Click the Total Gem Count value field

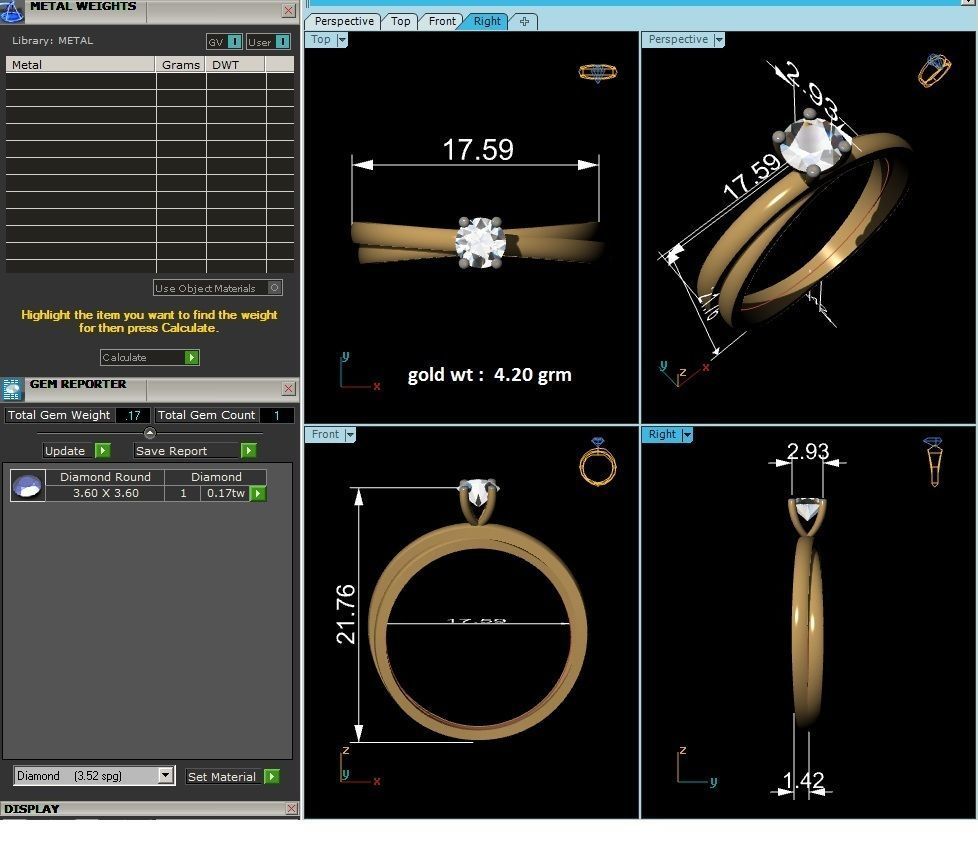(x=277, y=415)
